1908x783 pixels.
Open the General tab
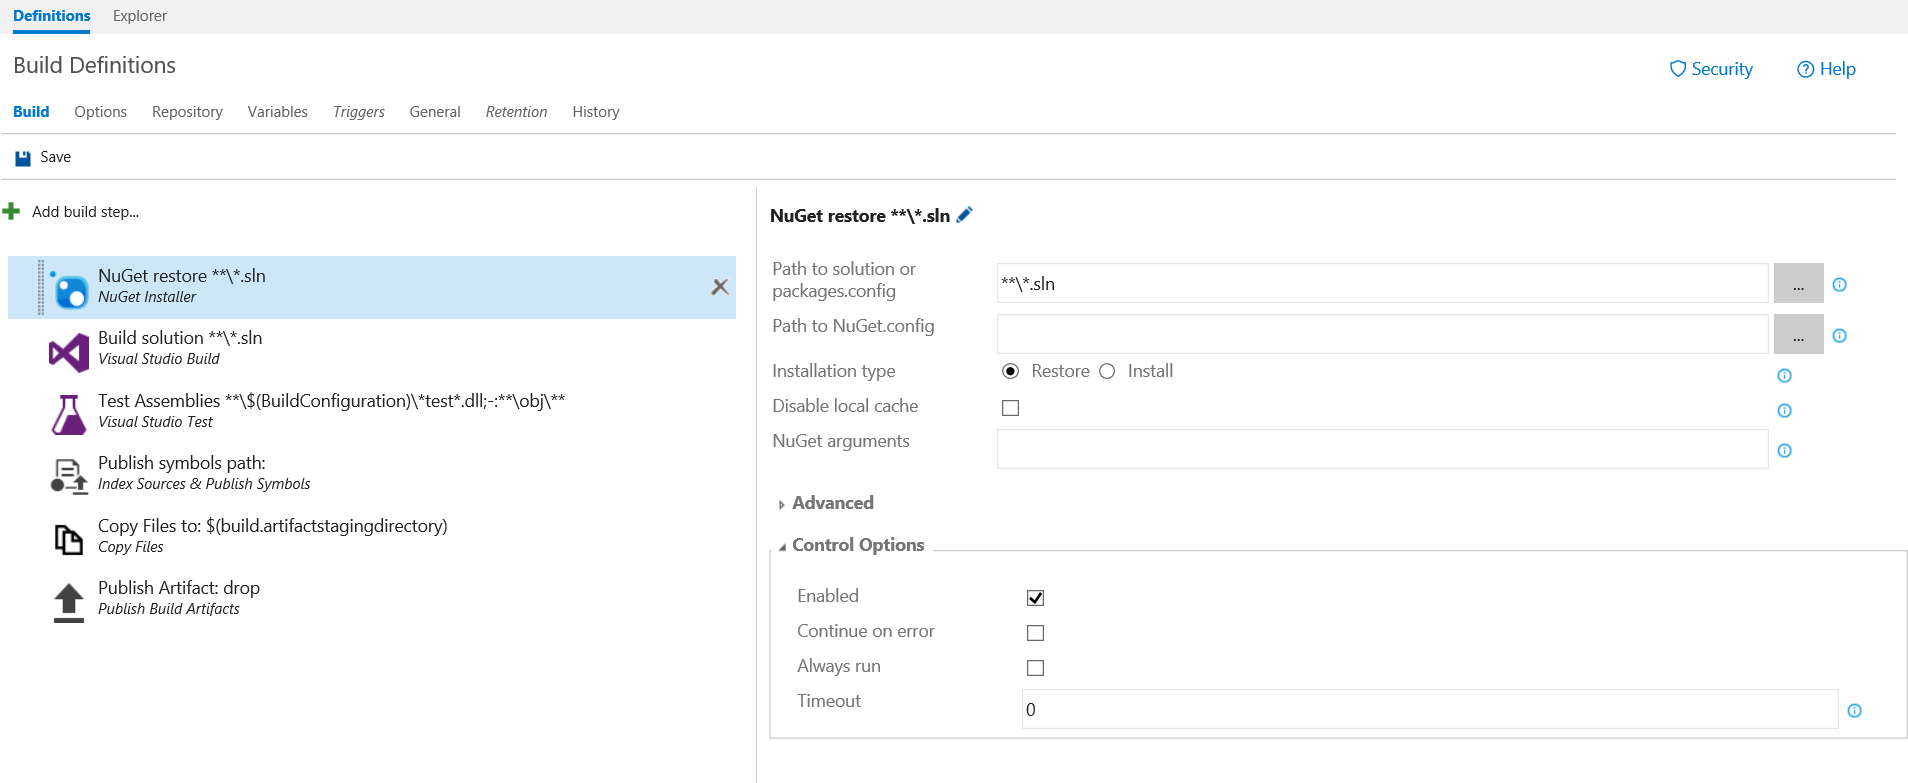[x=435, y=112]
